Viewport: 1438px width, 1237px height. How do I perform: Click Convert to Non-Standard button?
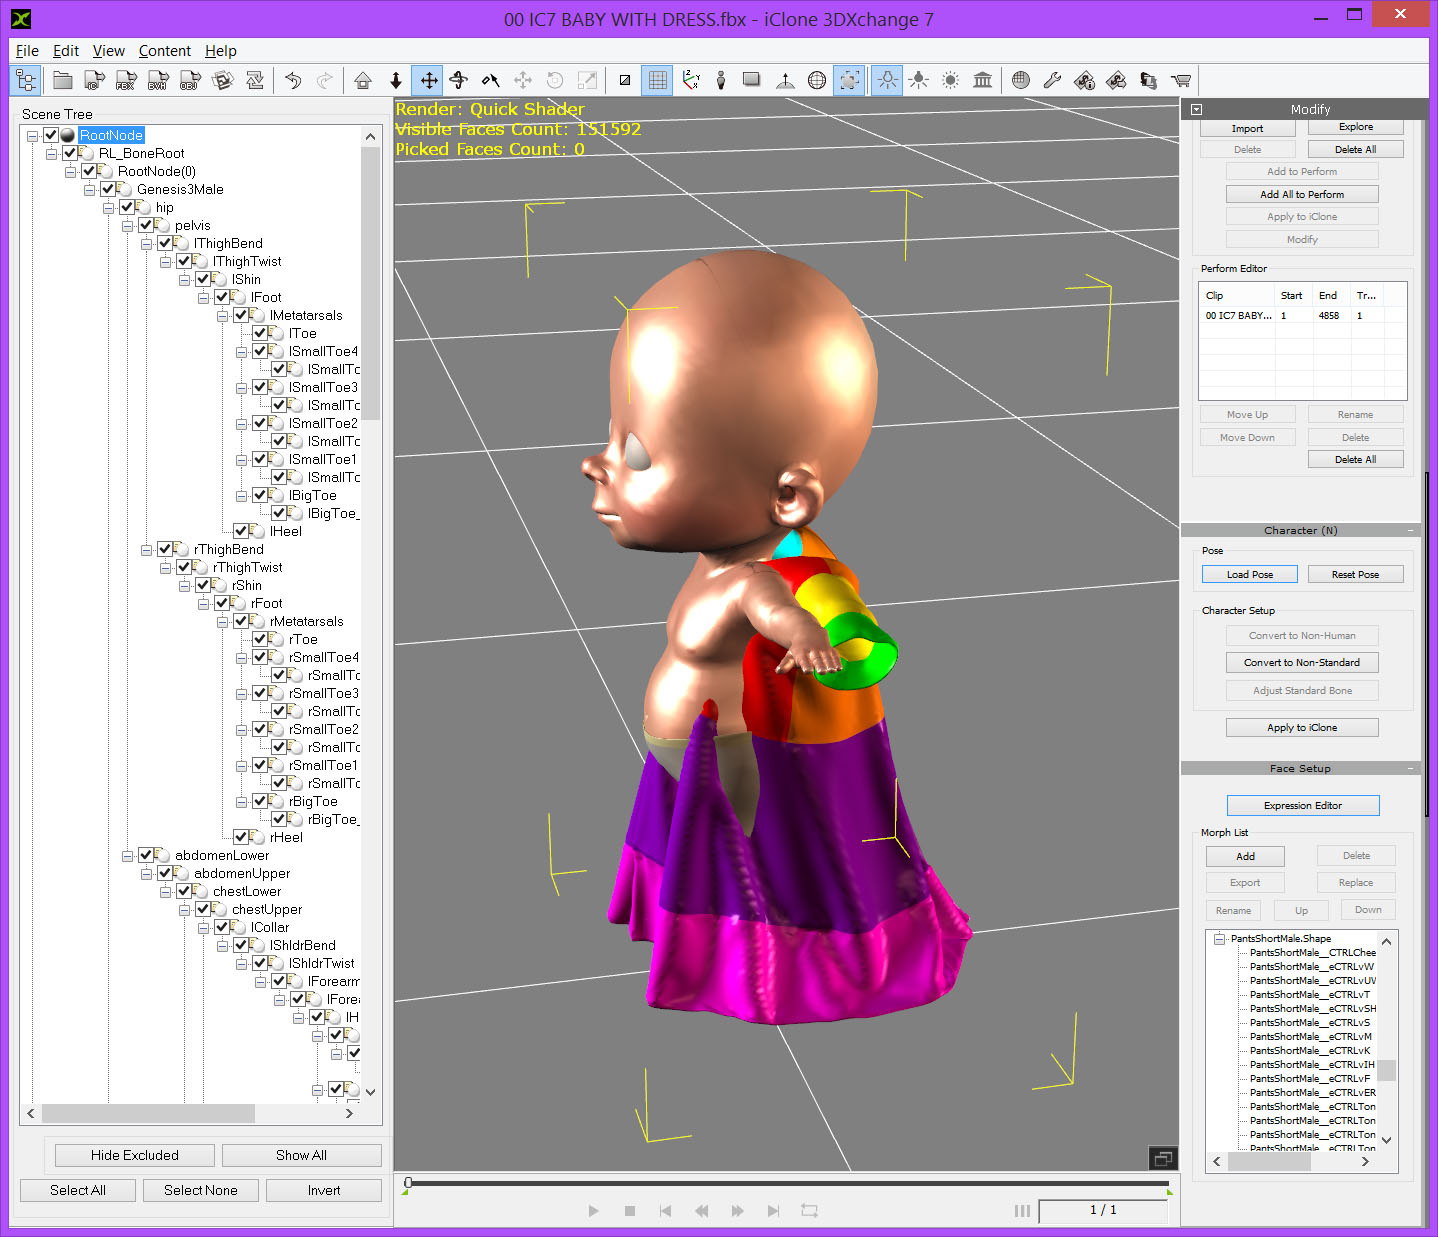pyautogui.click(x=1302, y=662)
